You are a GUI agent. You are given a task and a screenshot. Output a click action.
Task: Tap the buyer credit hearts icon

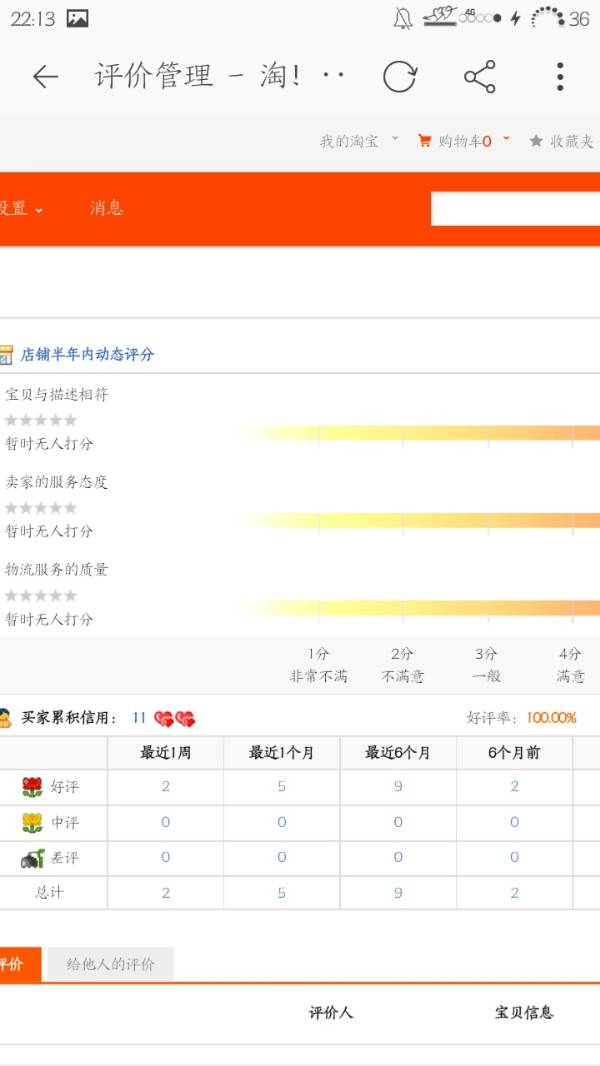pyautogui.click(x=175, y=718)
